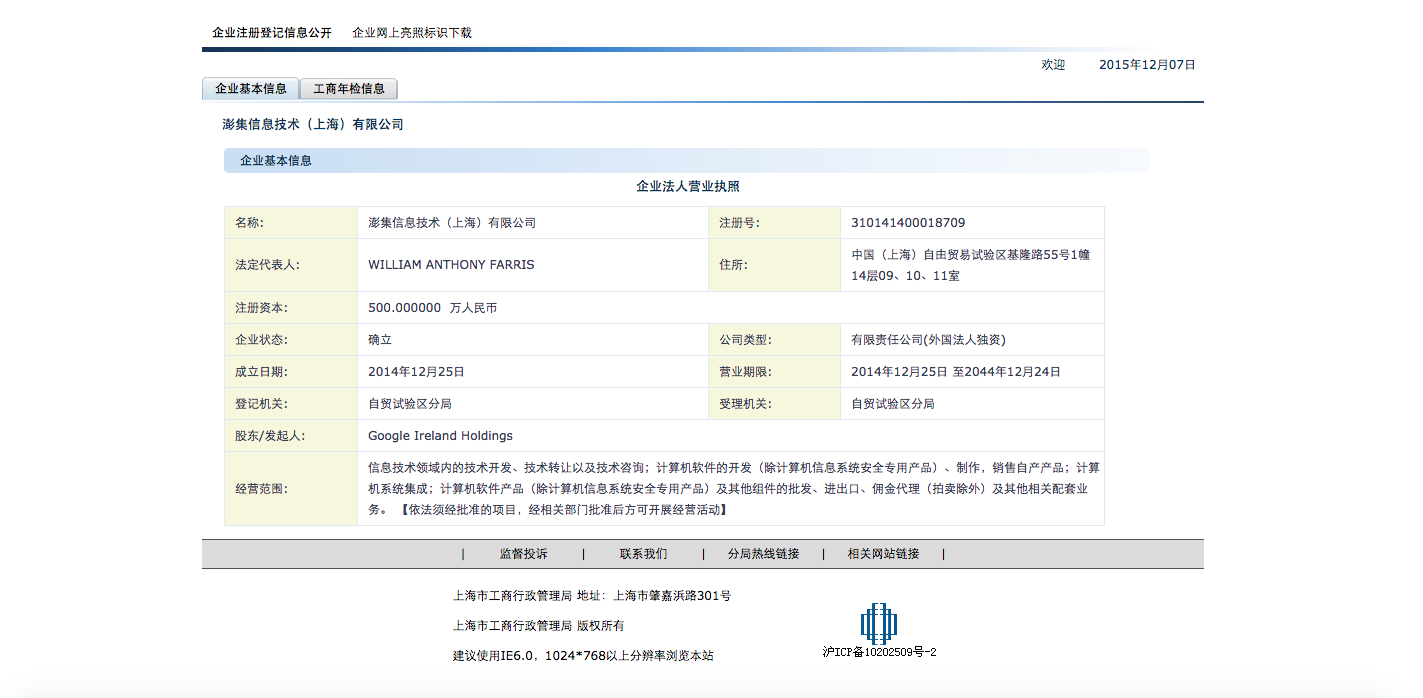This screenshot has height=698, width=1423.
Task: Switch to the 企业基本信息 tab
Action: (x=250, y=89)
